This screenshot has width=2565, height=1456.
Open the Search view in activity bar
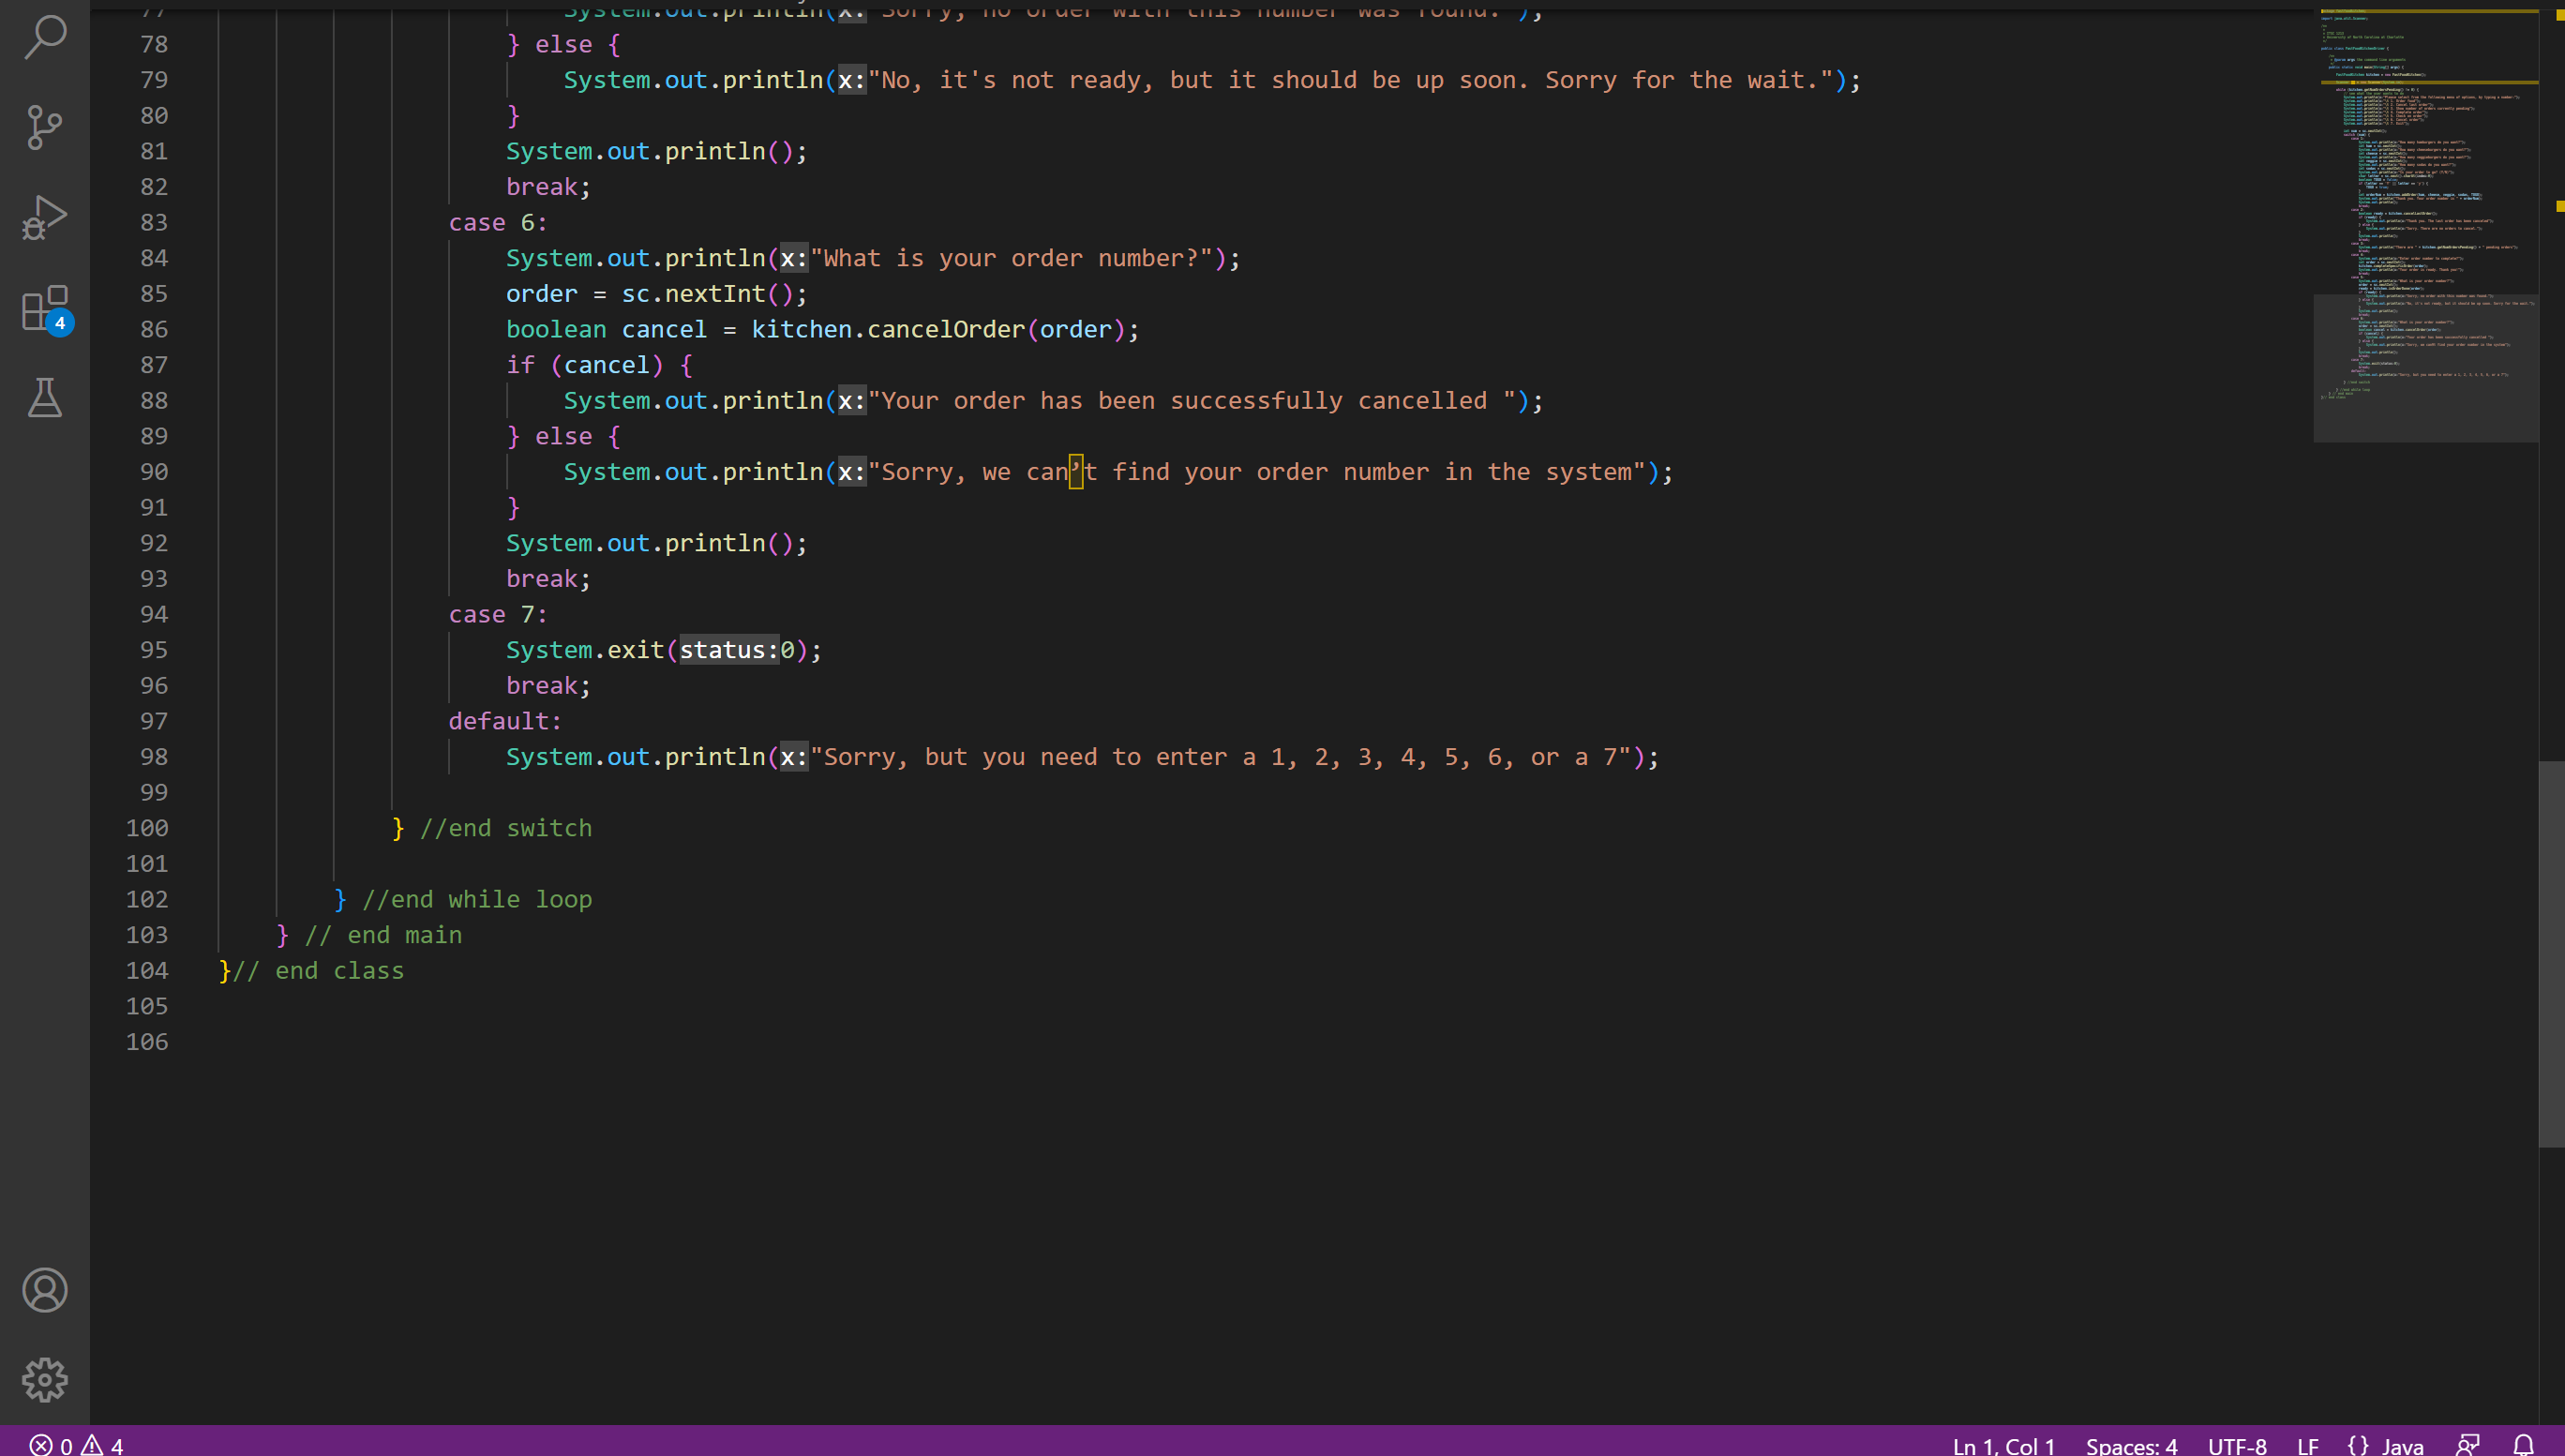(45, 37)
